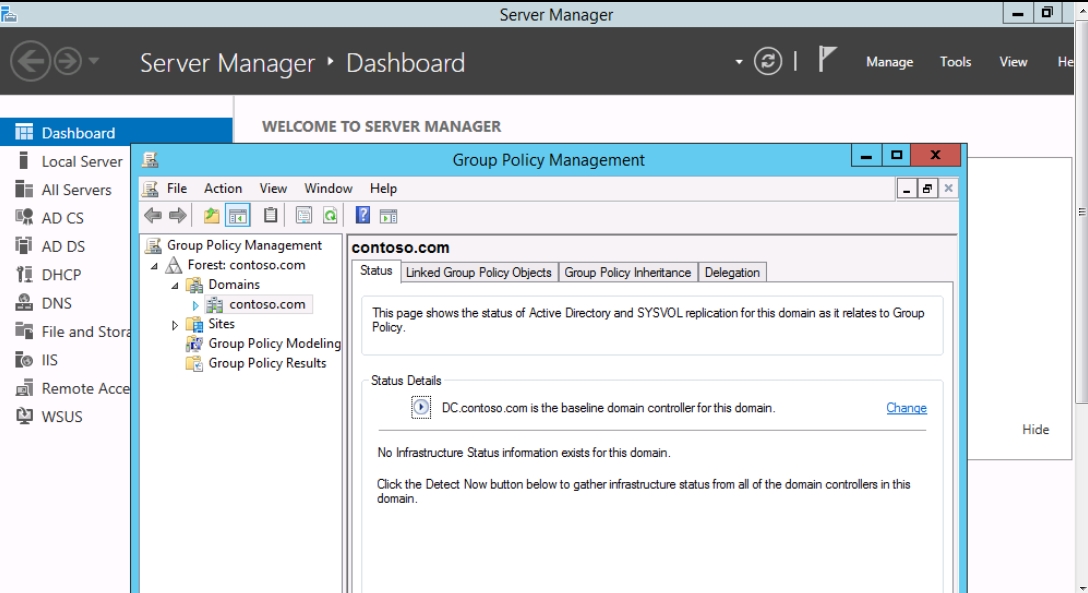
Task: Click the clipboard Paste toolbar icon
Action: click(271, 216)
